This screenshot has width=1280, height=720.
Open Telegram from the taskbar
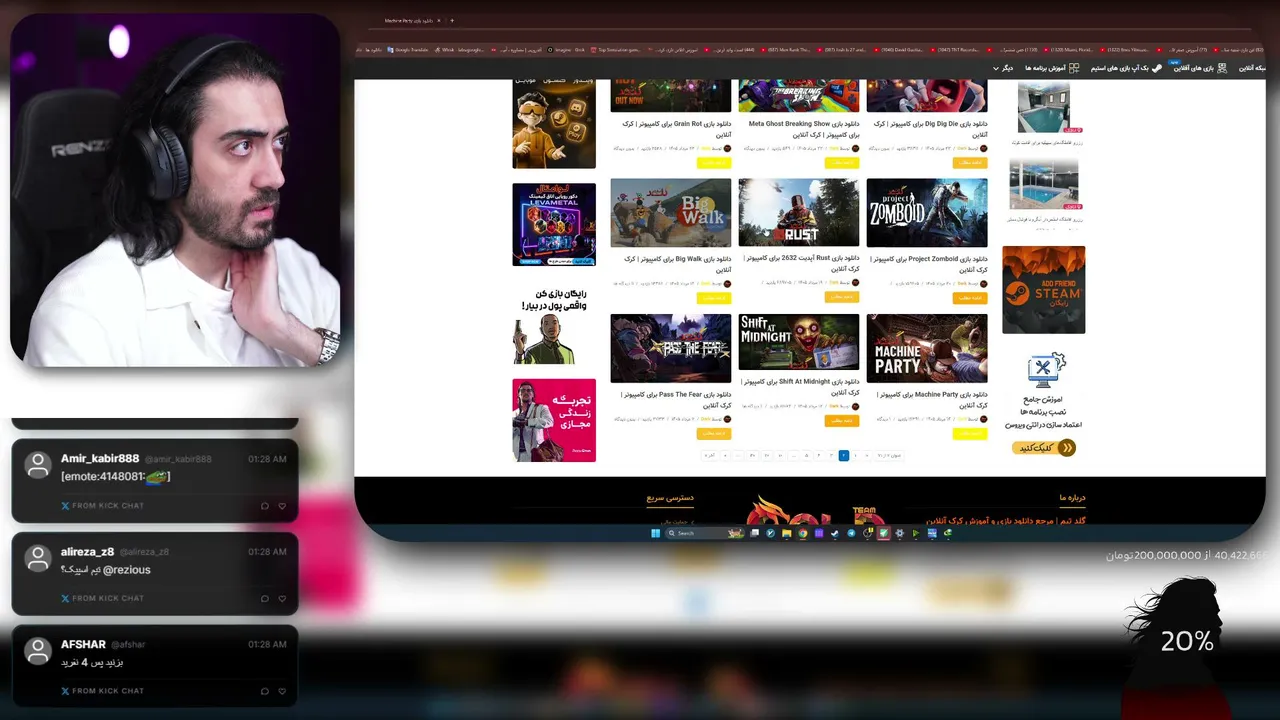point(851,533)
